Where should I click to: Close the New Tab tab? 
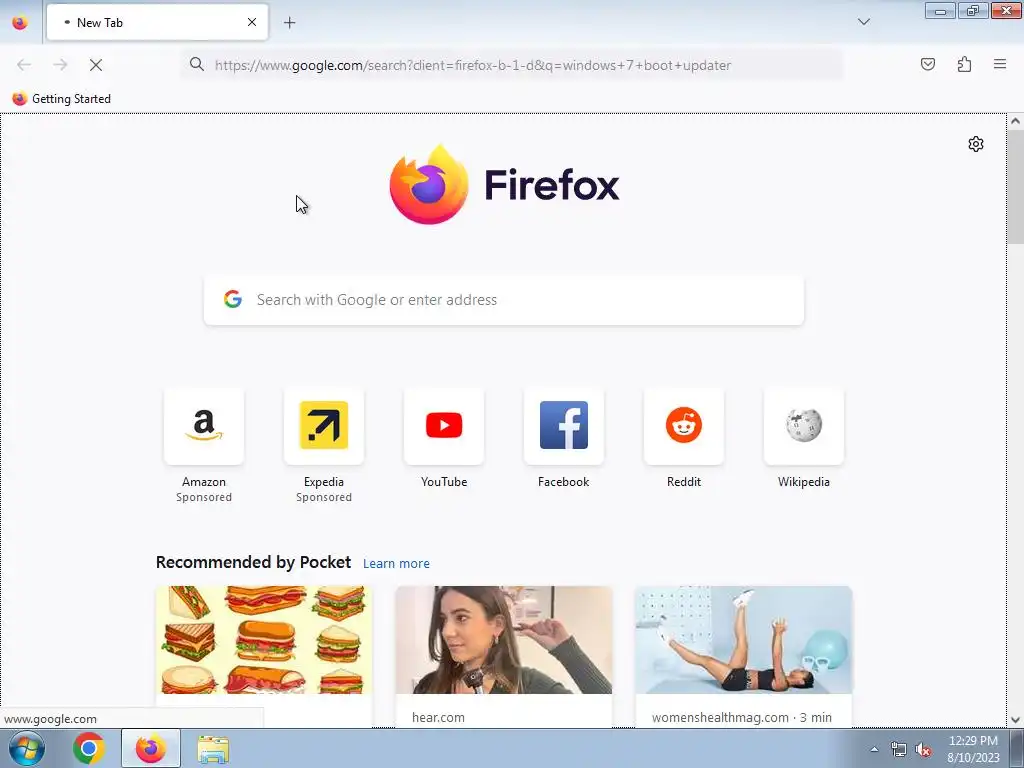click(251, 22)
